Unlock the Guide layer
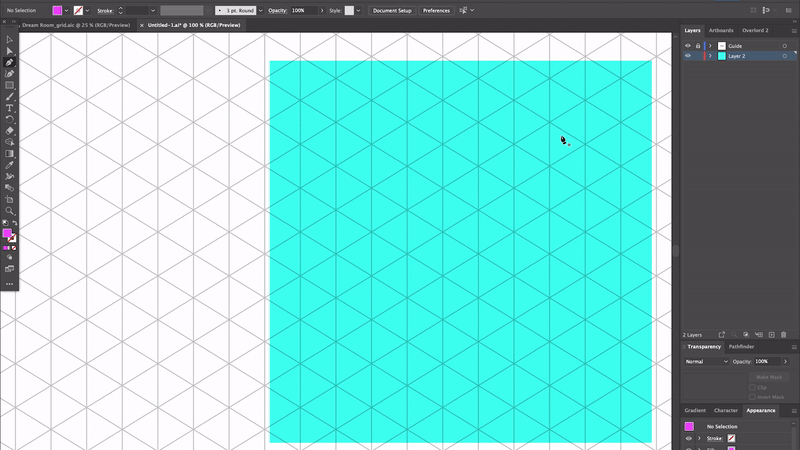Screen dimensions: 800x450 (x=698, y=46)
